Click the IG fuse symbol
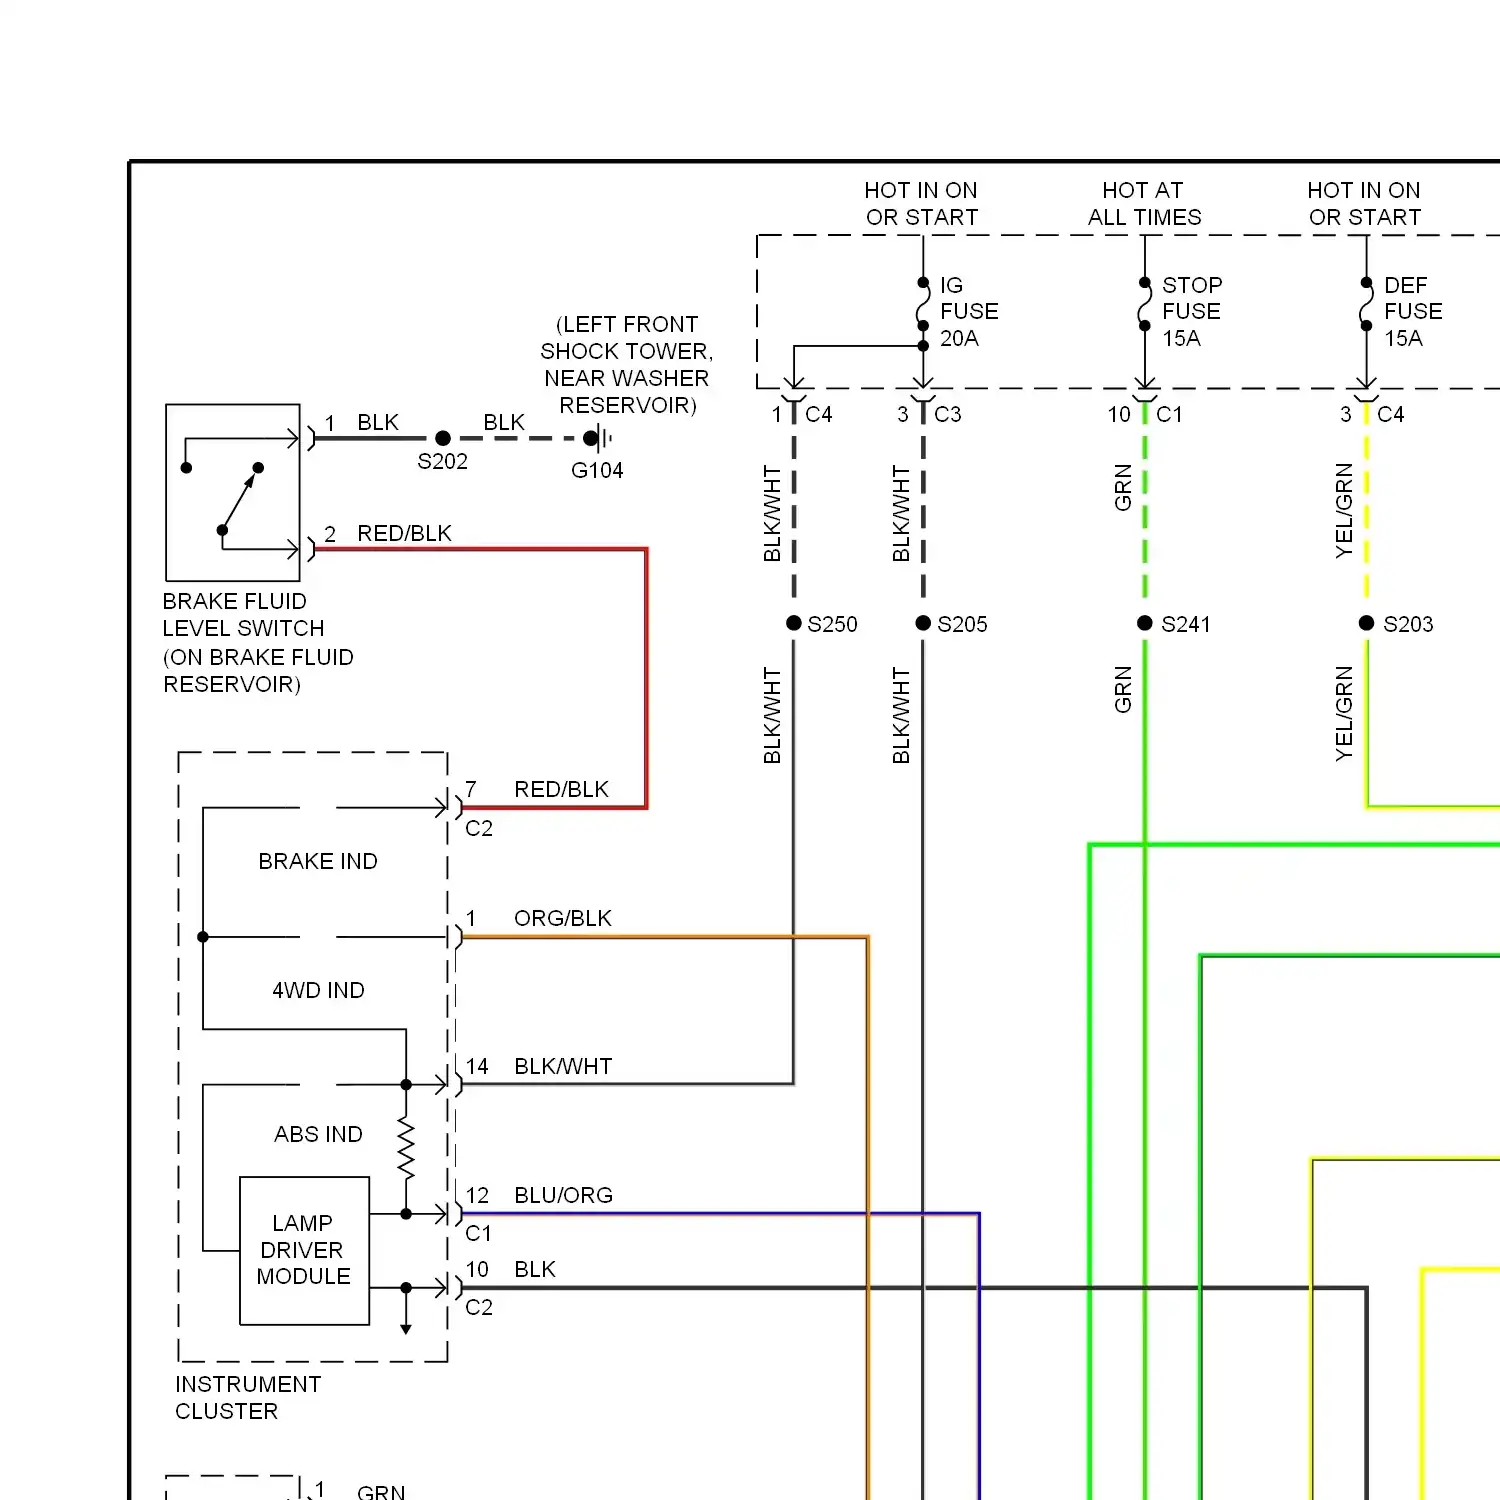The height and width of the screenshot is (1500, 1500). pyautogui.click(x=923, y=304)
